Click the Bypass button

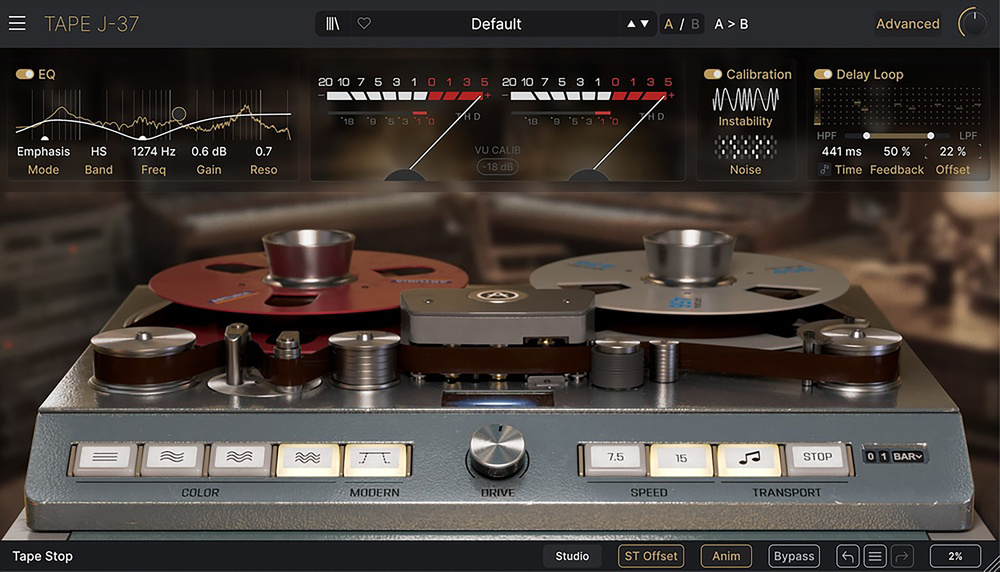click(x=793, y=557)
